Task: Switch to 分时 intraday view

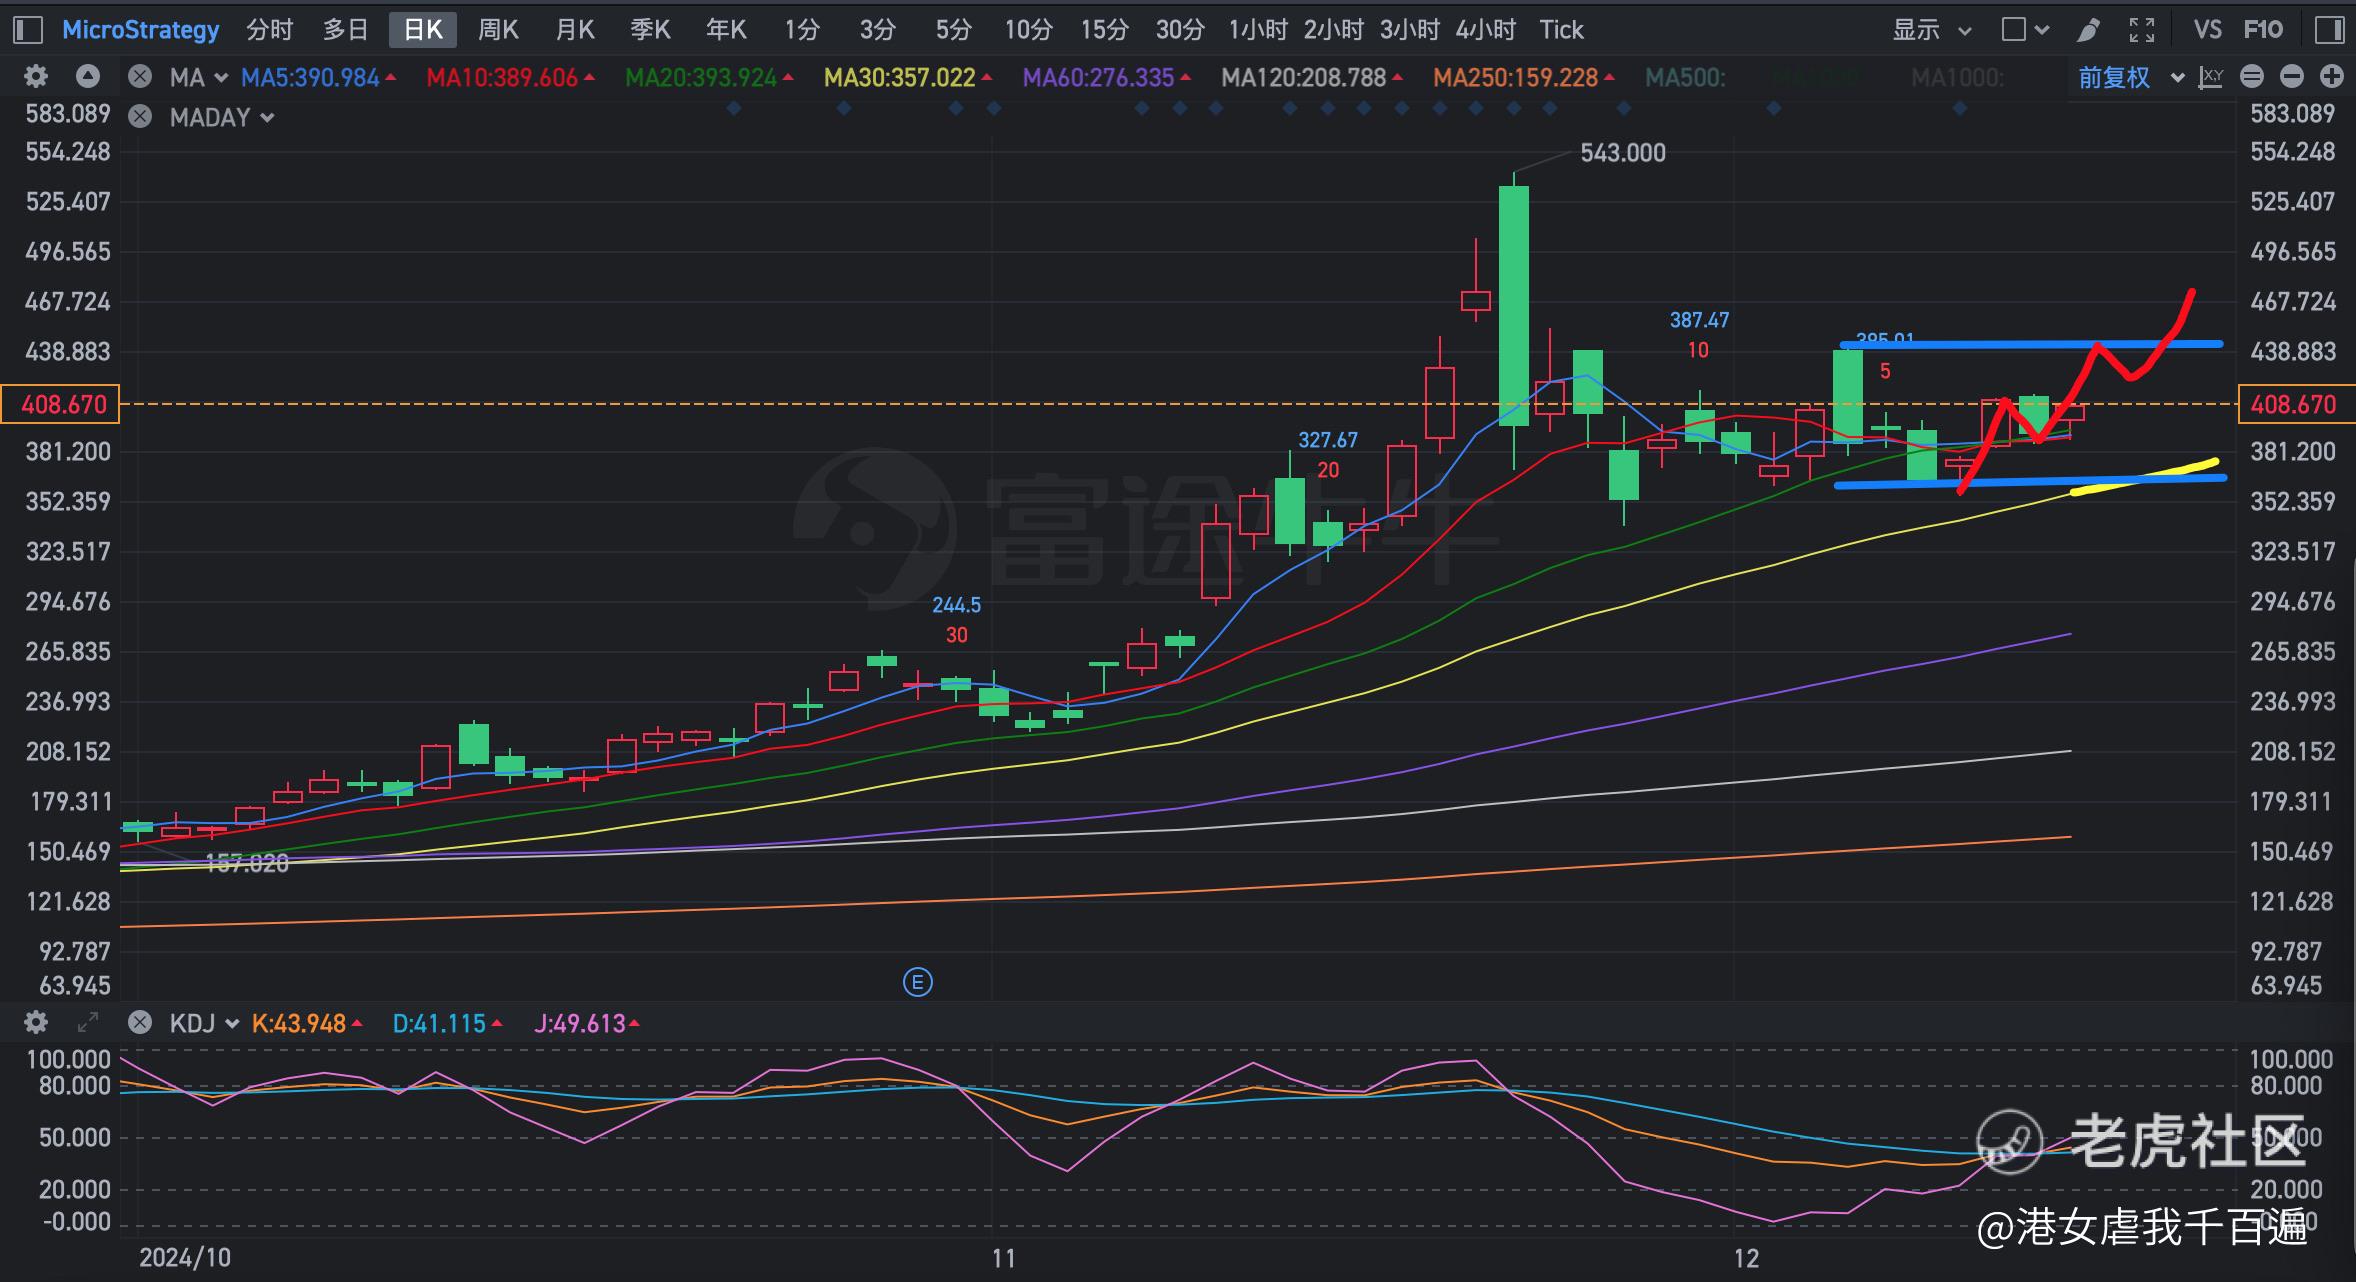Action: (x=270, y=30)
